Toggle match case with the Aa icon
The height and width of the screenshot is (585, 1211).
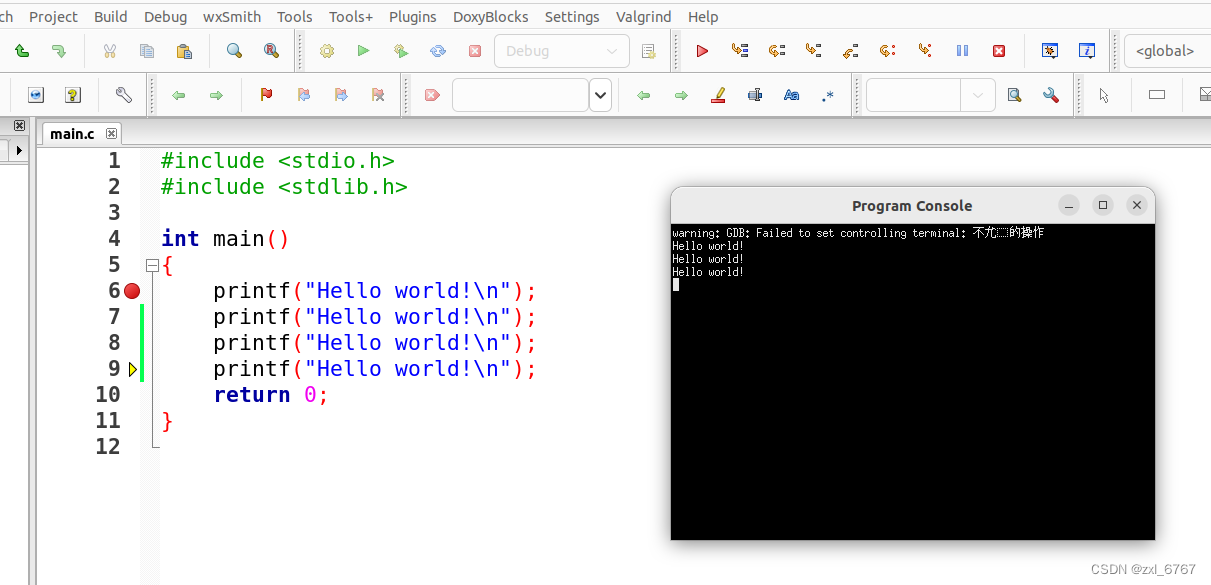791,94
